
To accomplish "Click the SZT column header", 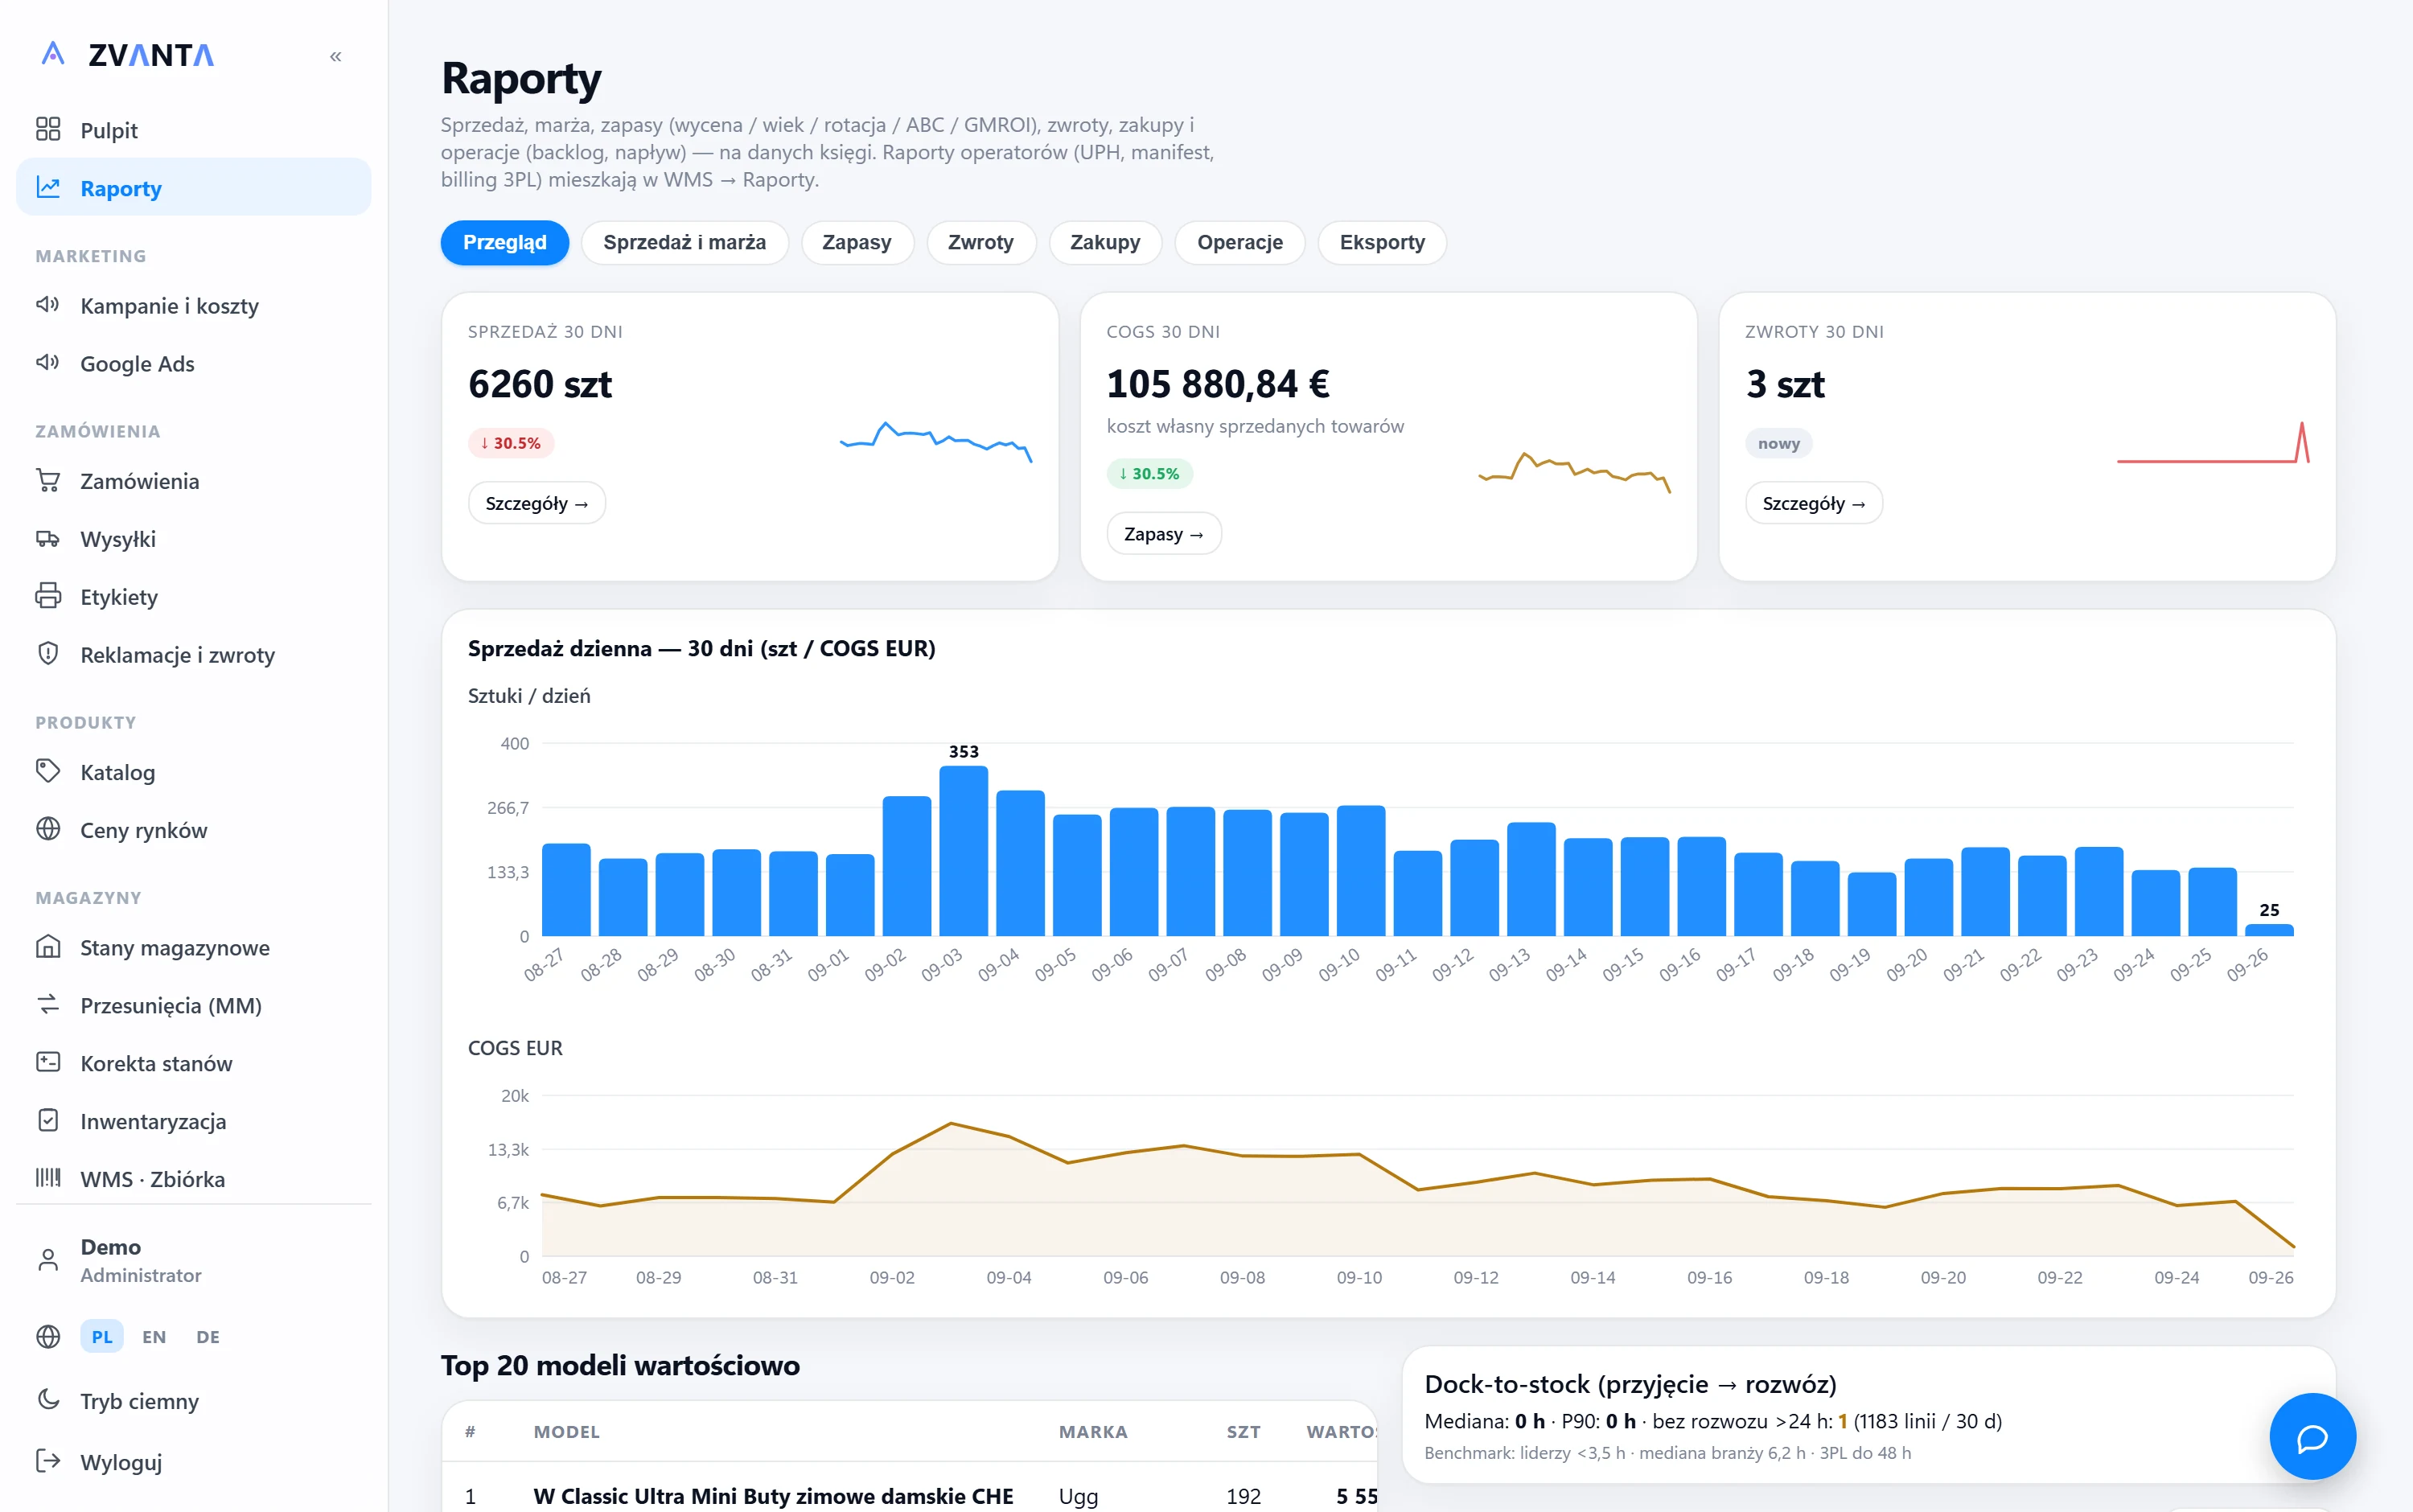I will pos(1243,1432).
